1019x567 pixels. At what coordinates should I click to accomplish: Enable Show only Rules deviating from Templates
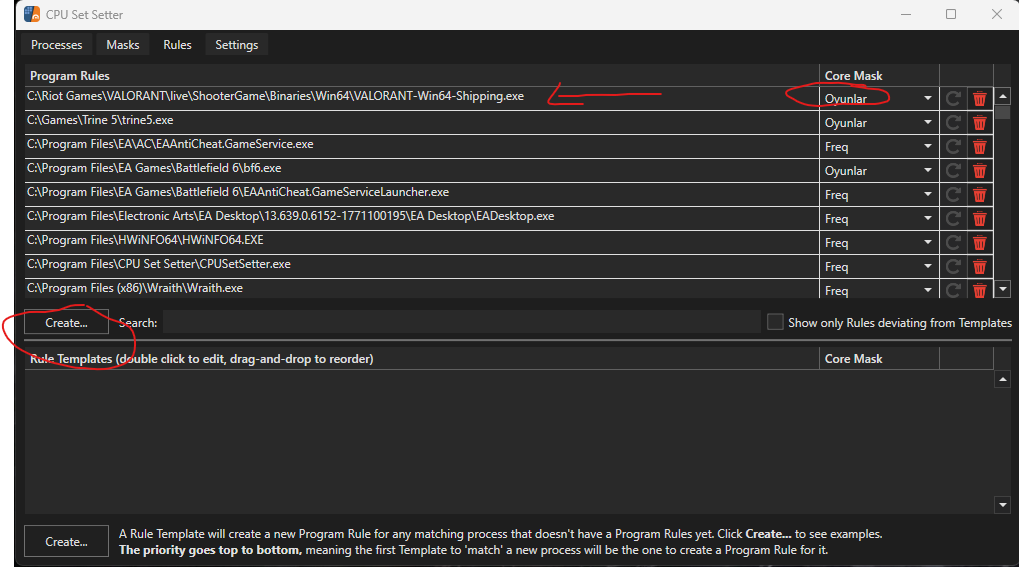point(775,322)
